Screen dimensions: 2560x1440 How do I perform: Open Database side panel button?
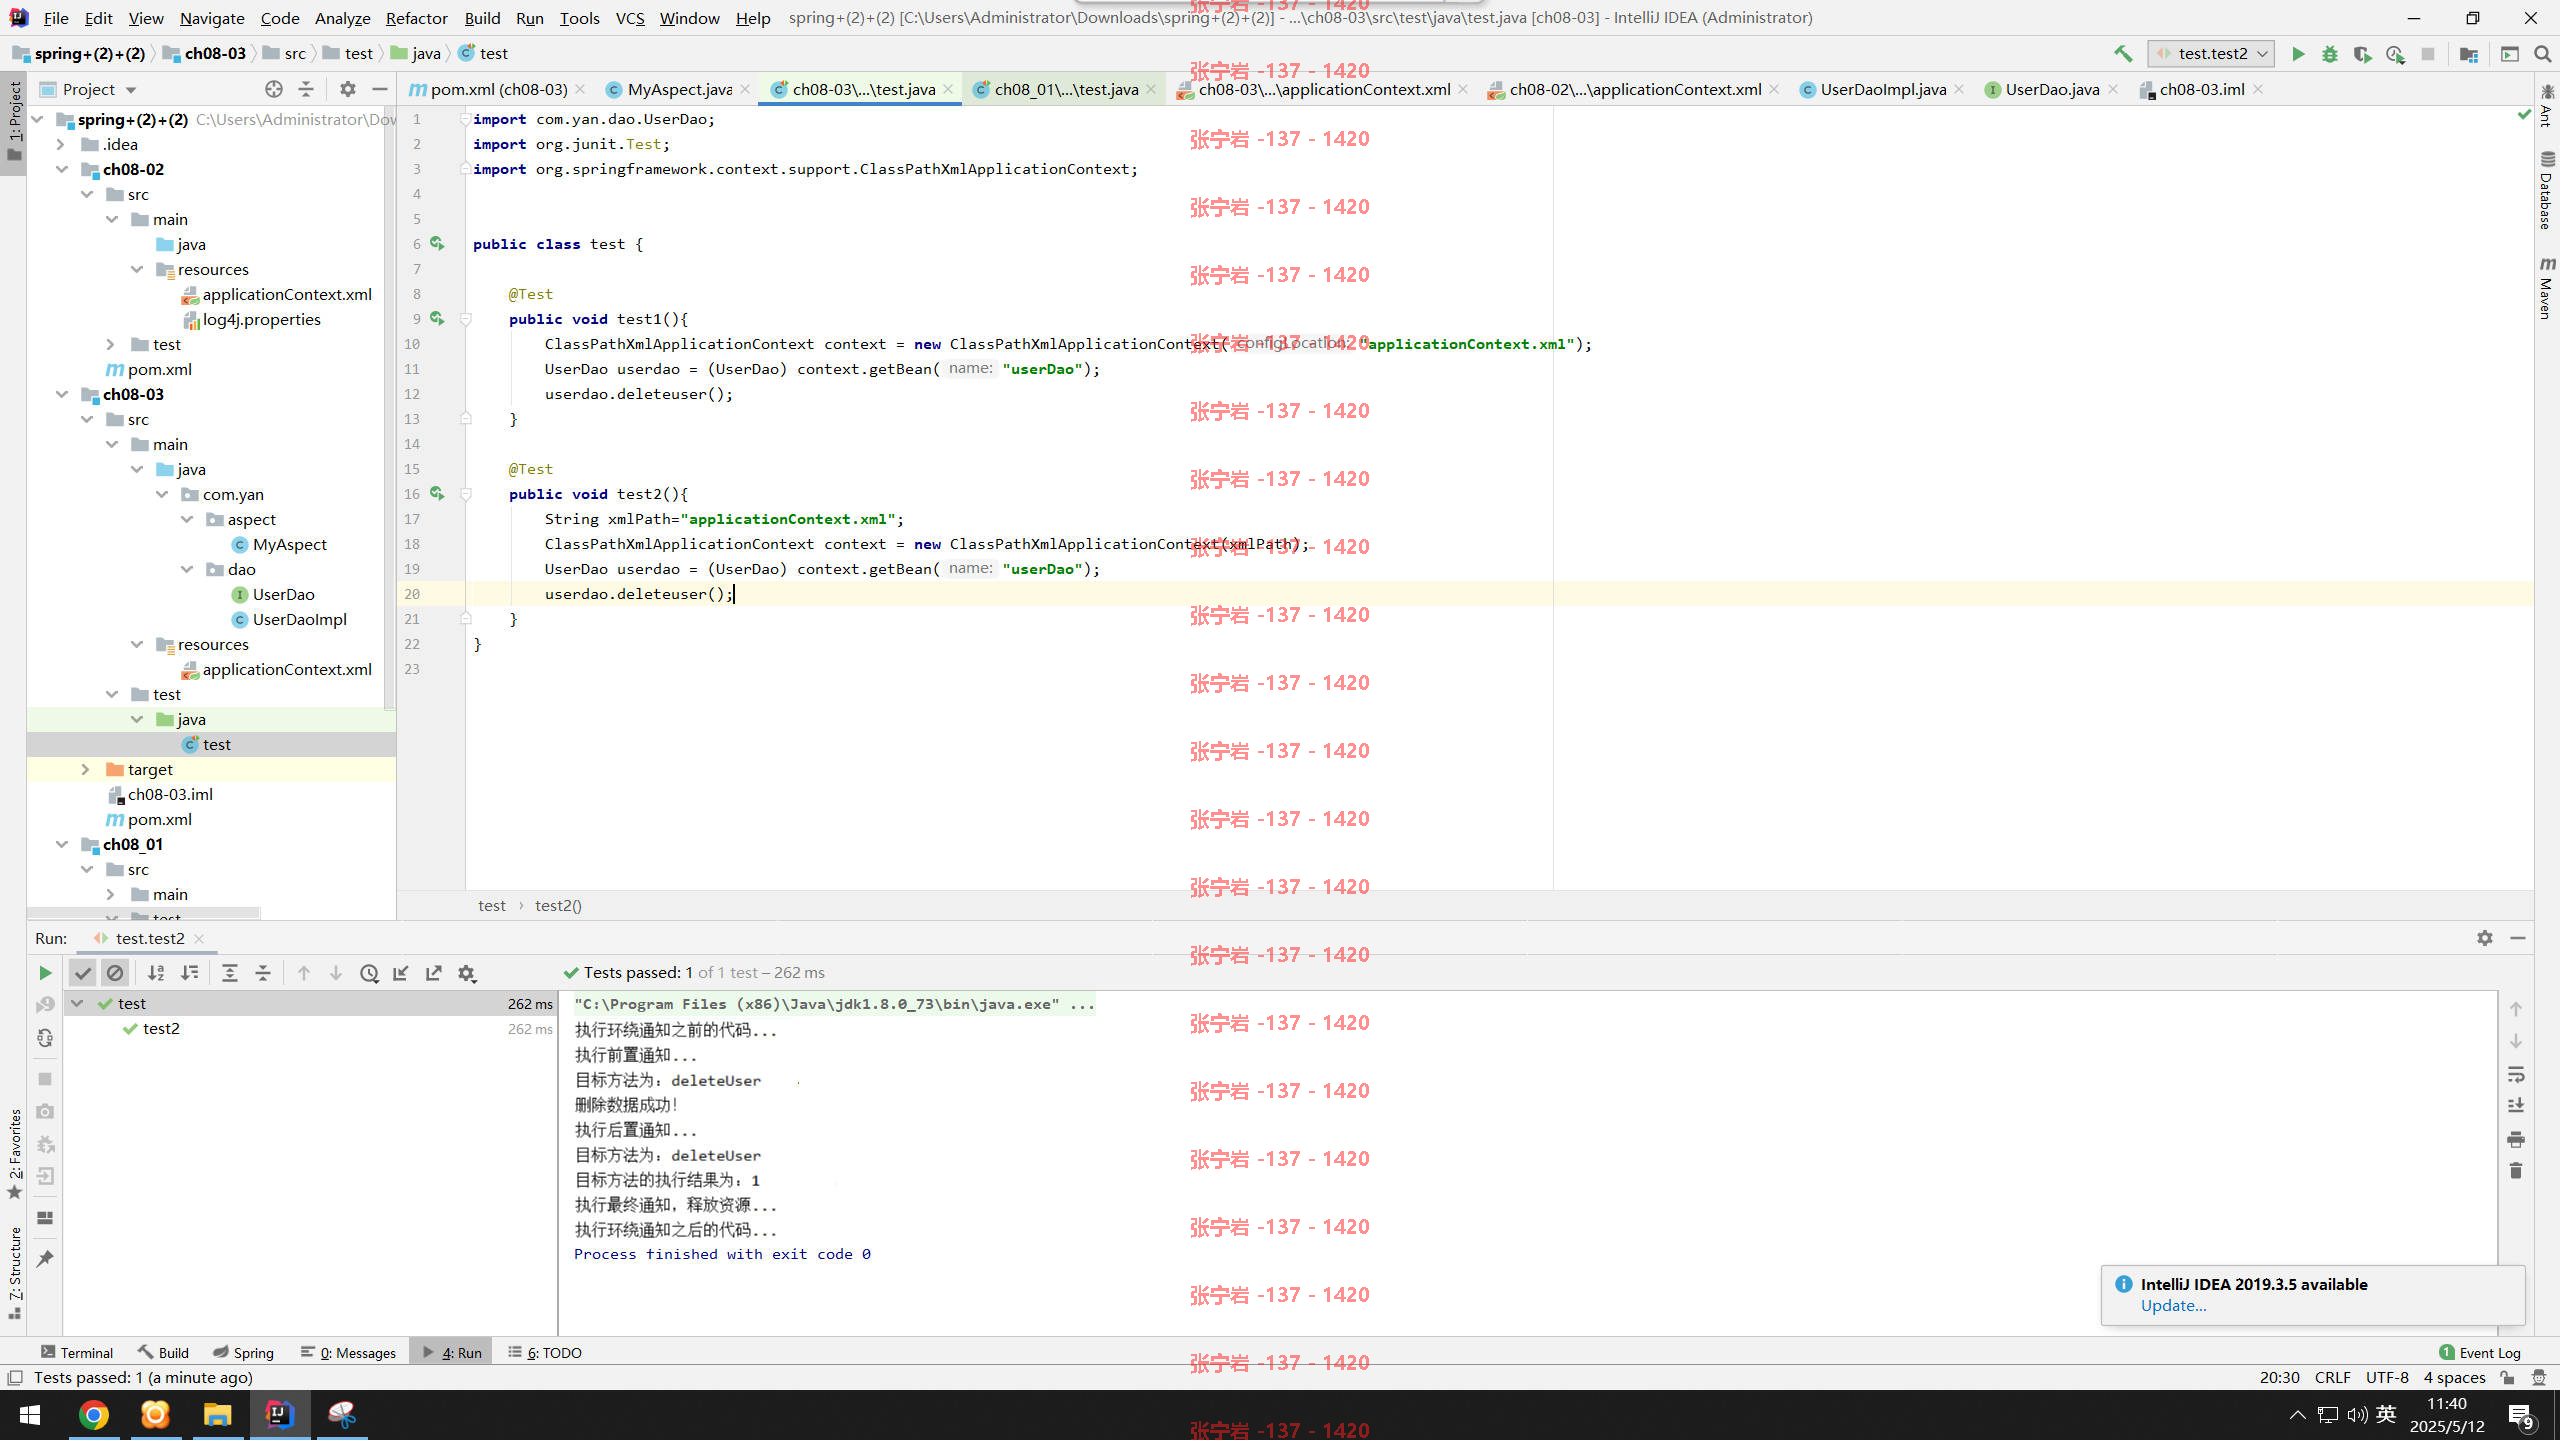coord(2546,191)
